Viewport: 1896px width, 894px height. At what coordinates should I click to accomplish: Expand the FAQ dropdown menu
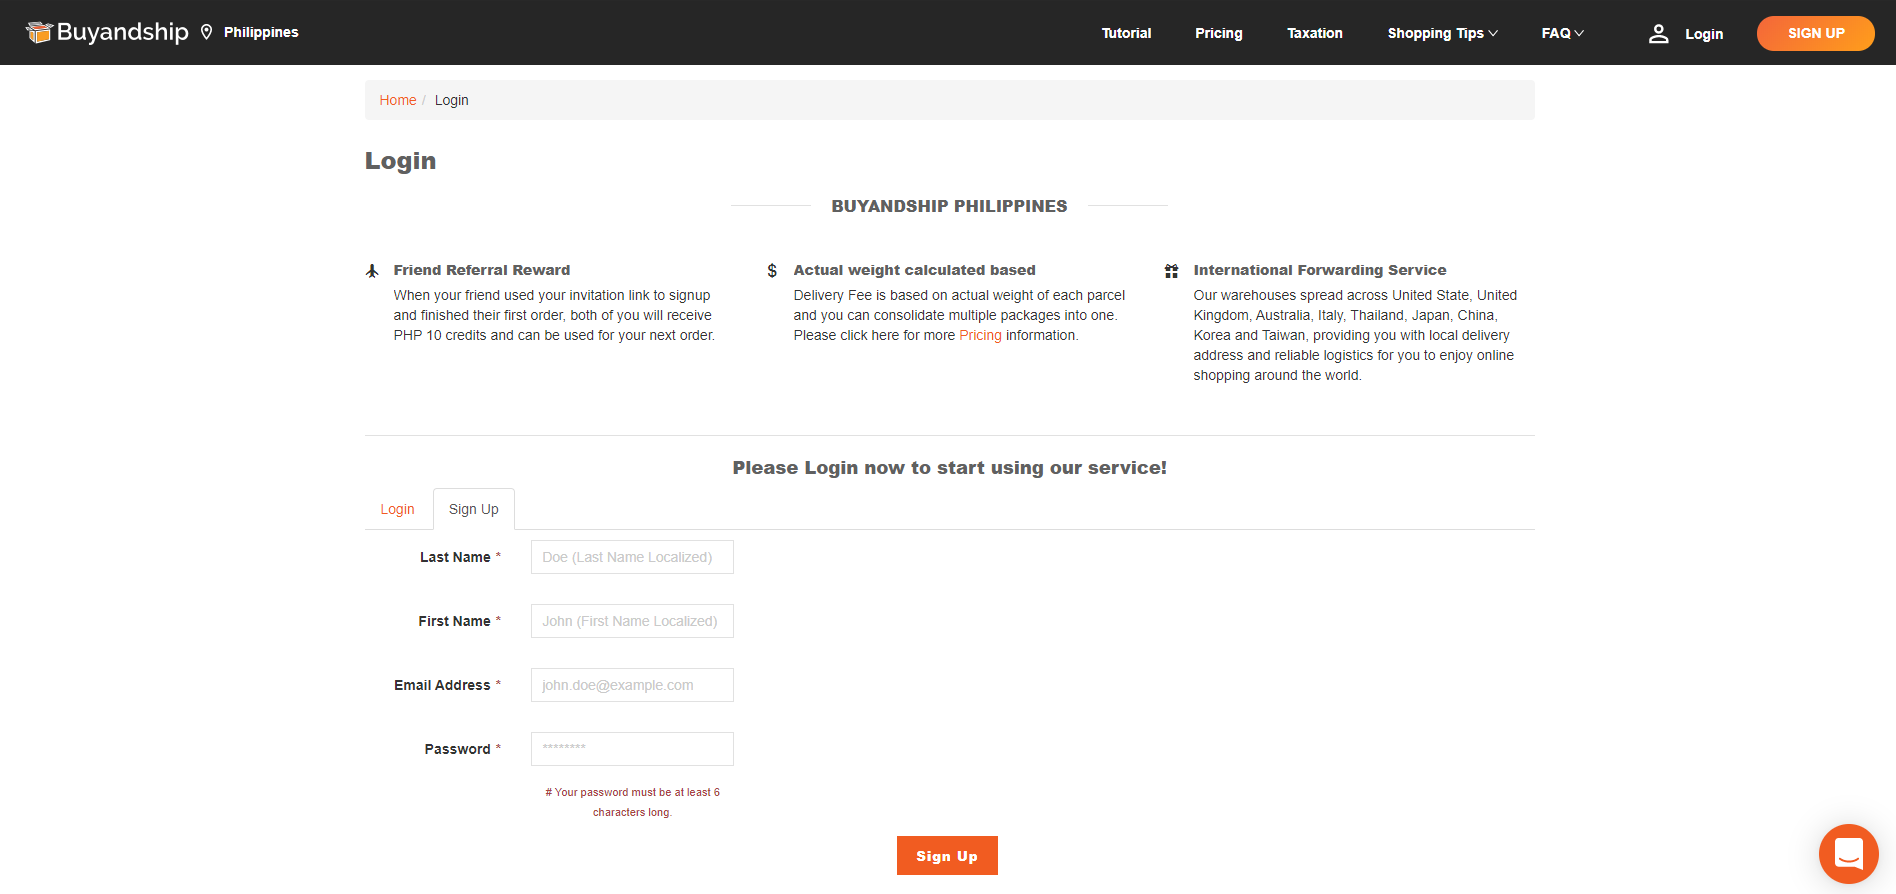1562,33
